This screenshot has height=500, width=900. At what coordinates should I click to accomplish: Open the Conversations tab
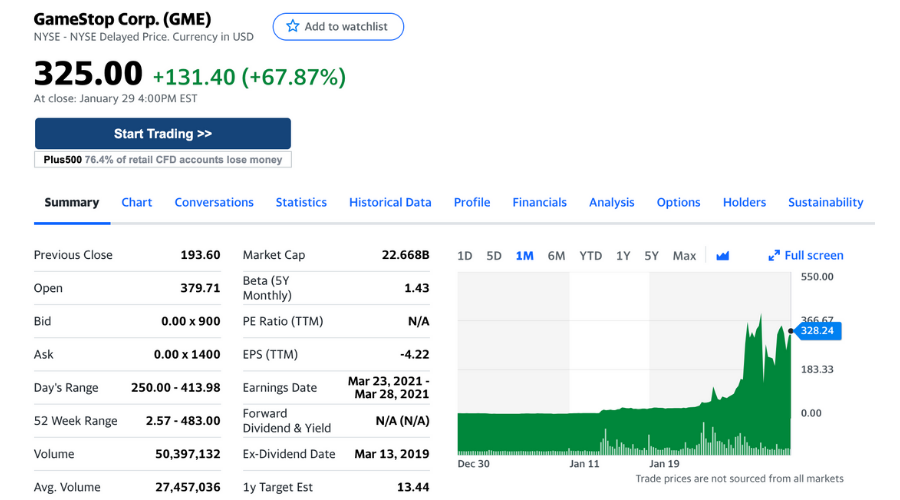(214, 202)
